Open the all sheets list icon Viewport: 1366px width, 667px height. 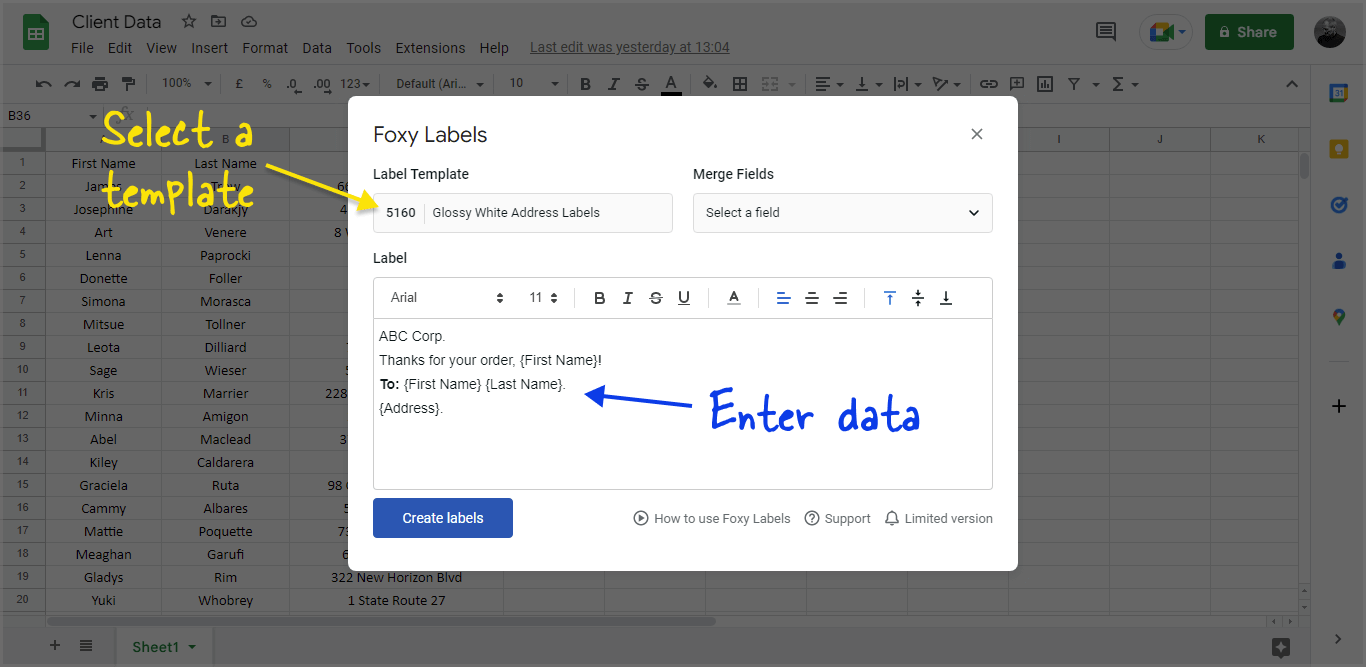(86, 646)
